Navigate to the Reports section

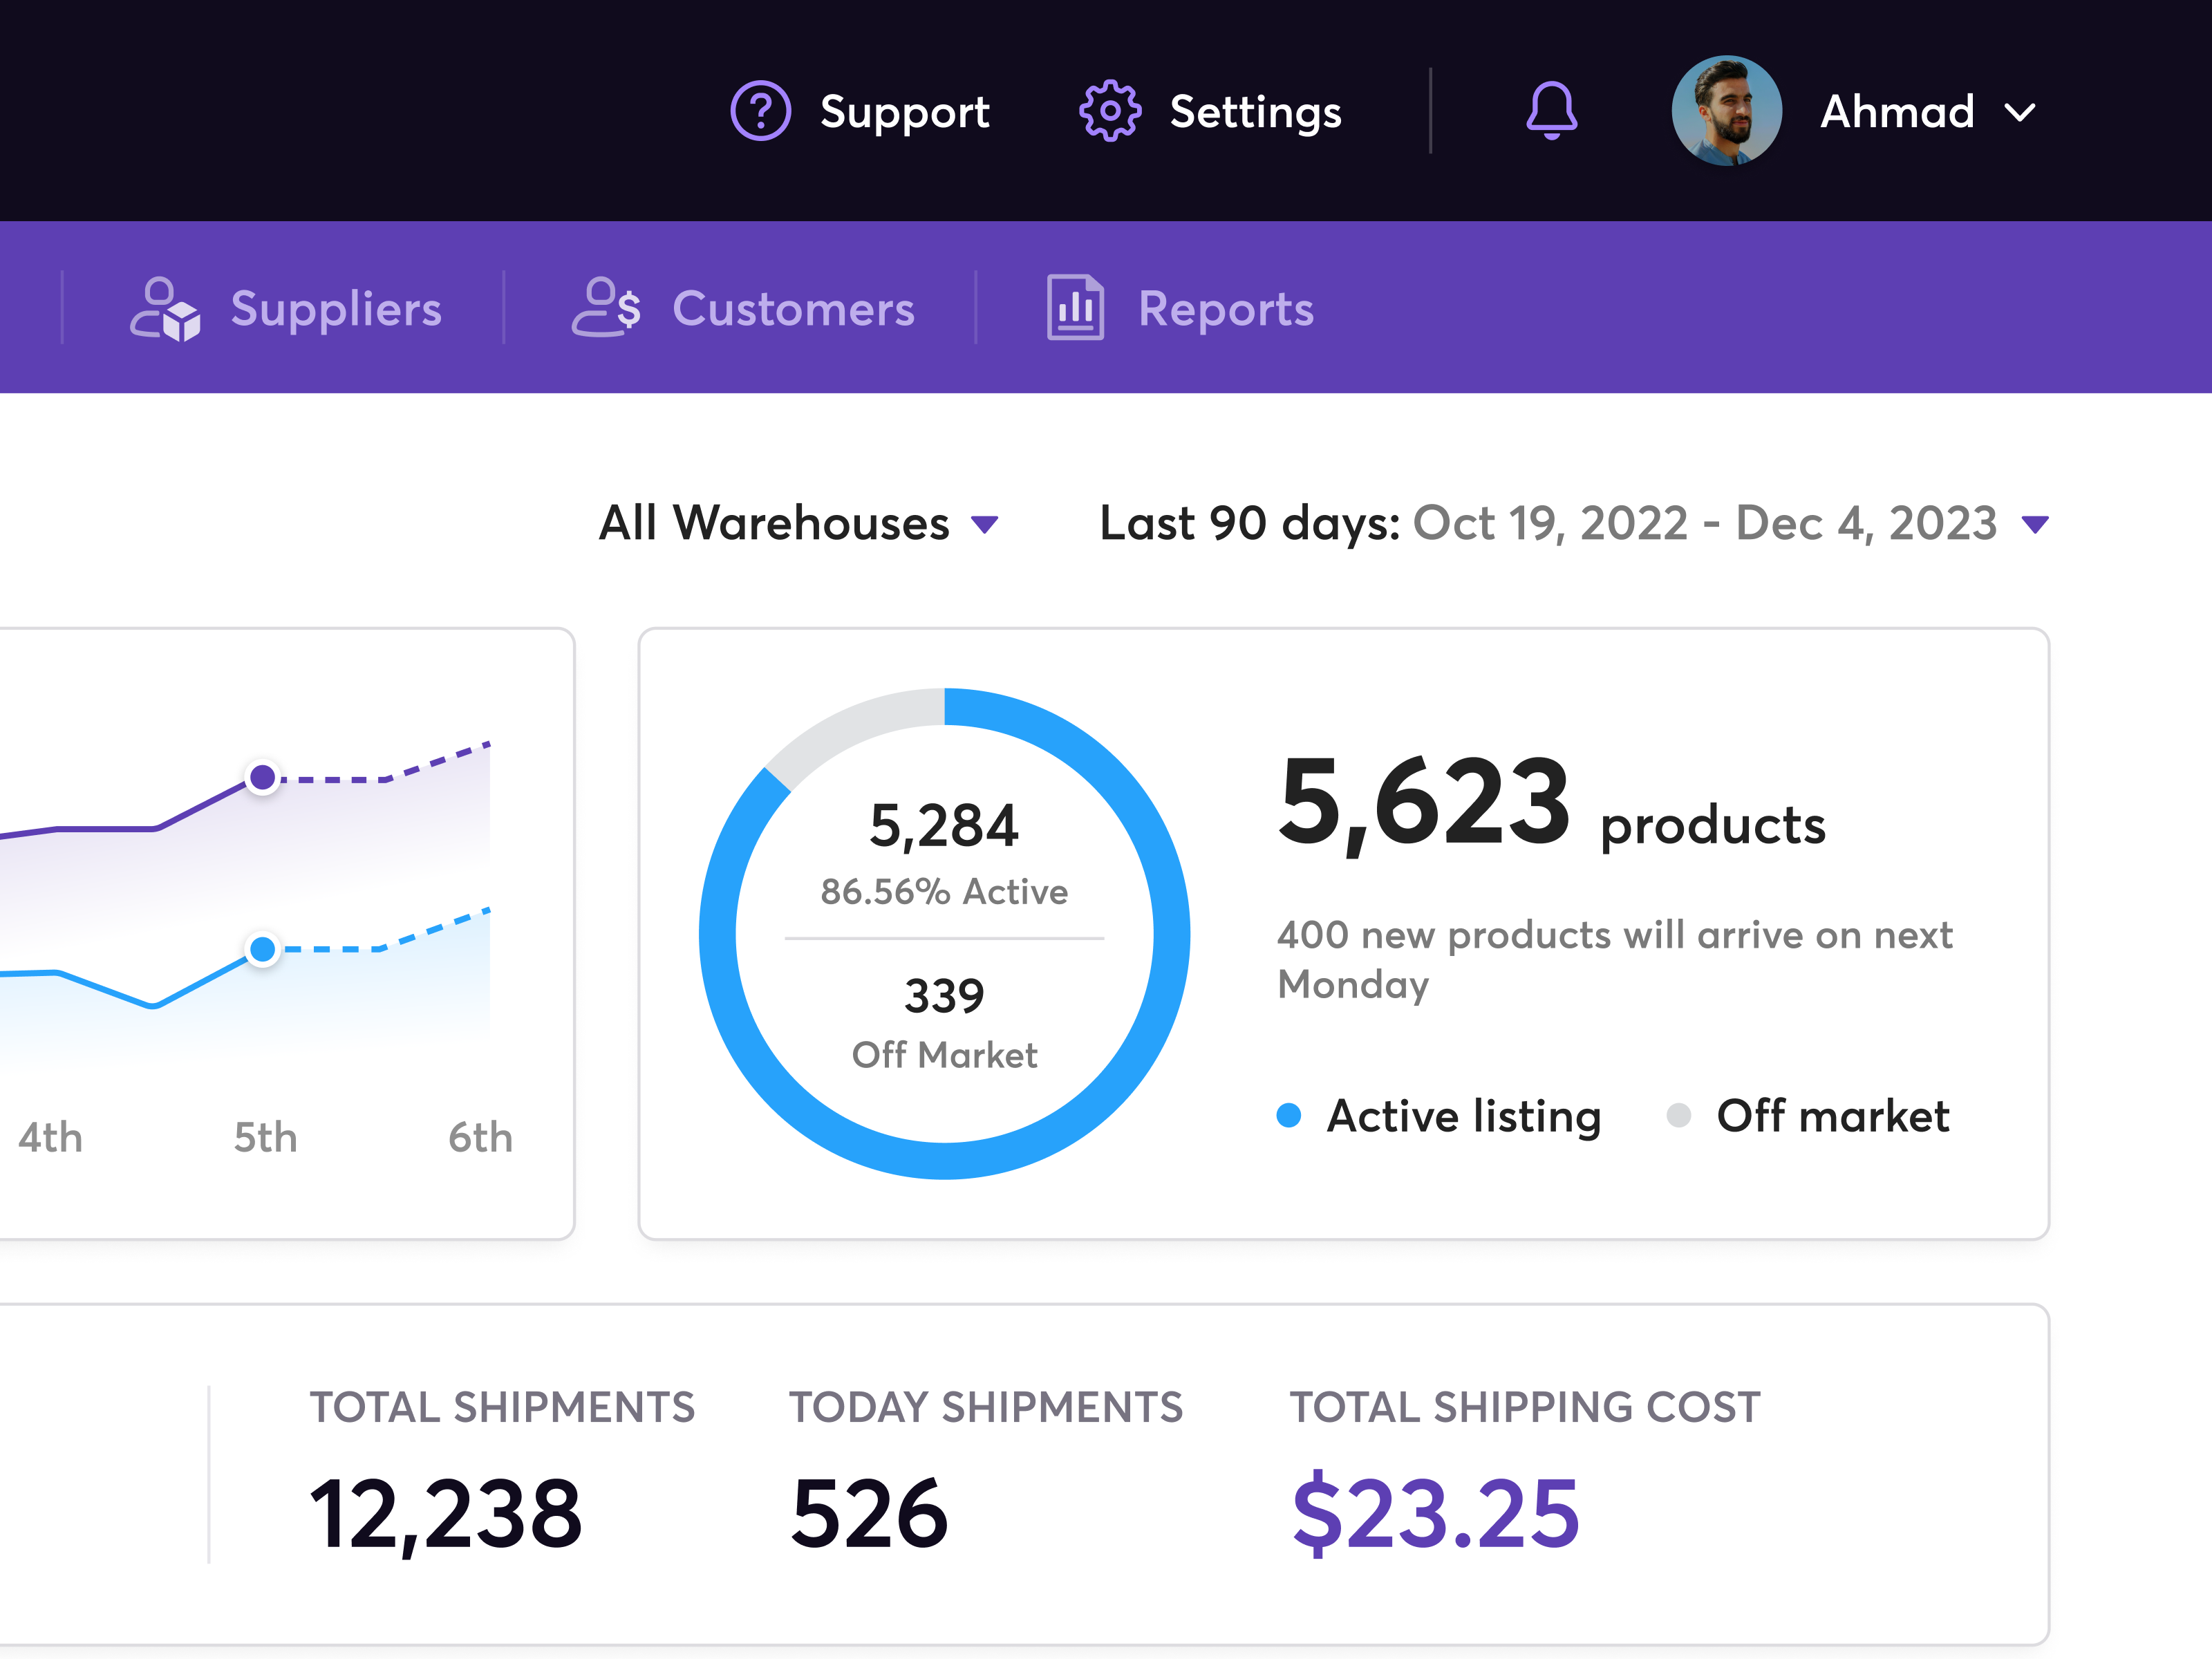pos(1226,309)
